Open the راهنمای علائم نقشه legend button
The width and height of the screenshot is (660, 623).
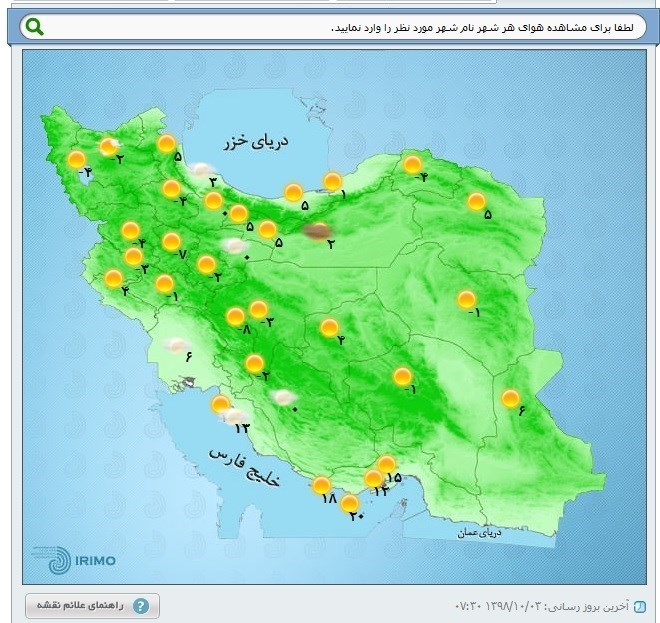[x=92, y=606]
